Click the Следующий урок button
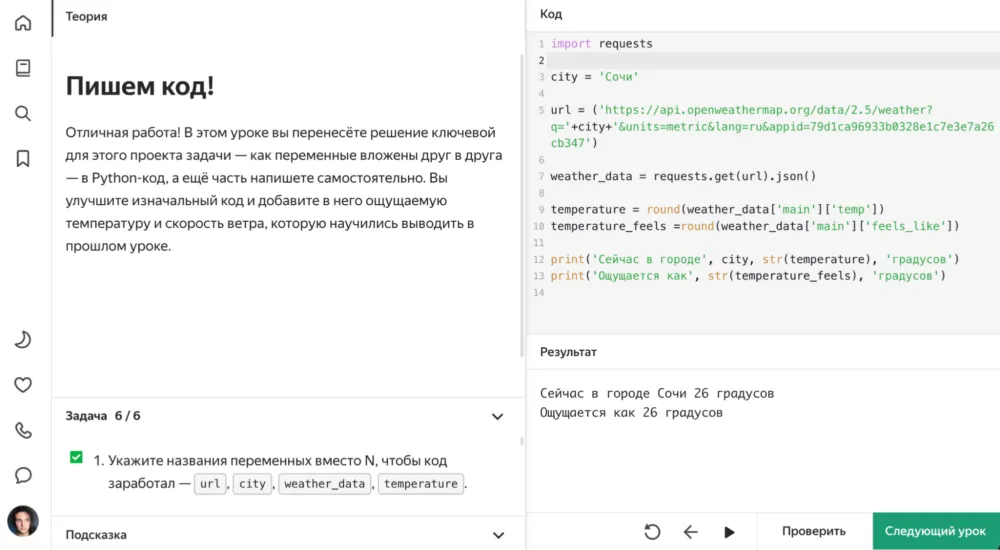The height and width of the screenshot is (550, 1000). (936, 531)
